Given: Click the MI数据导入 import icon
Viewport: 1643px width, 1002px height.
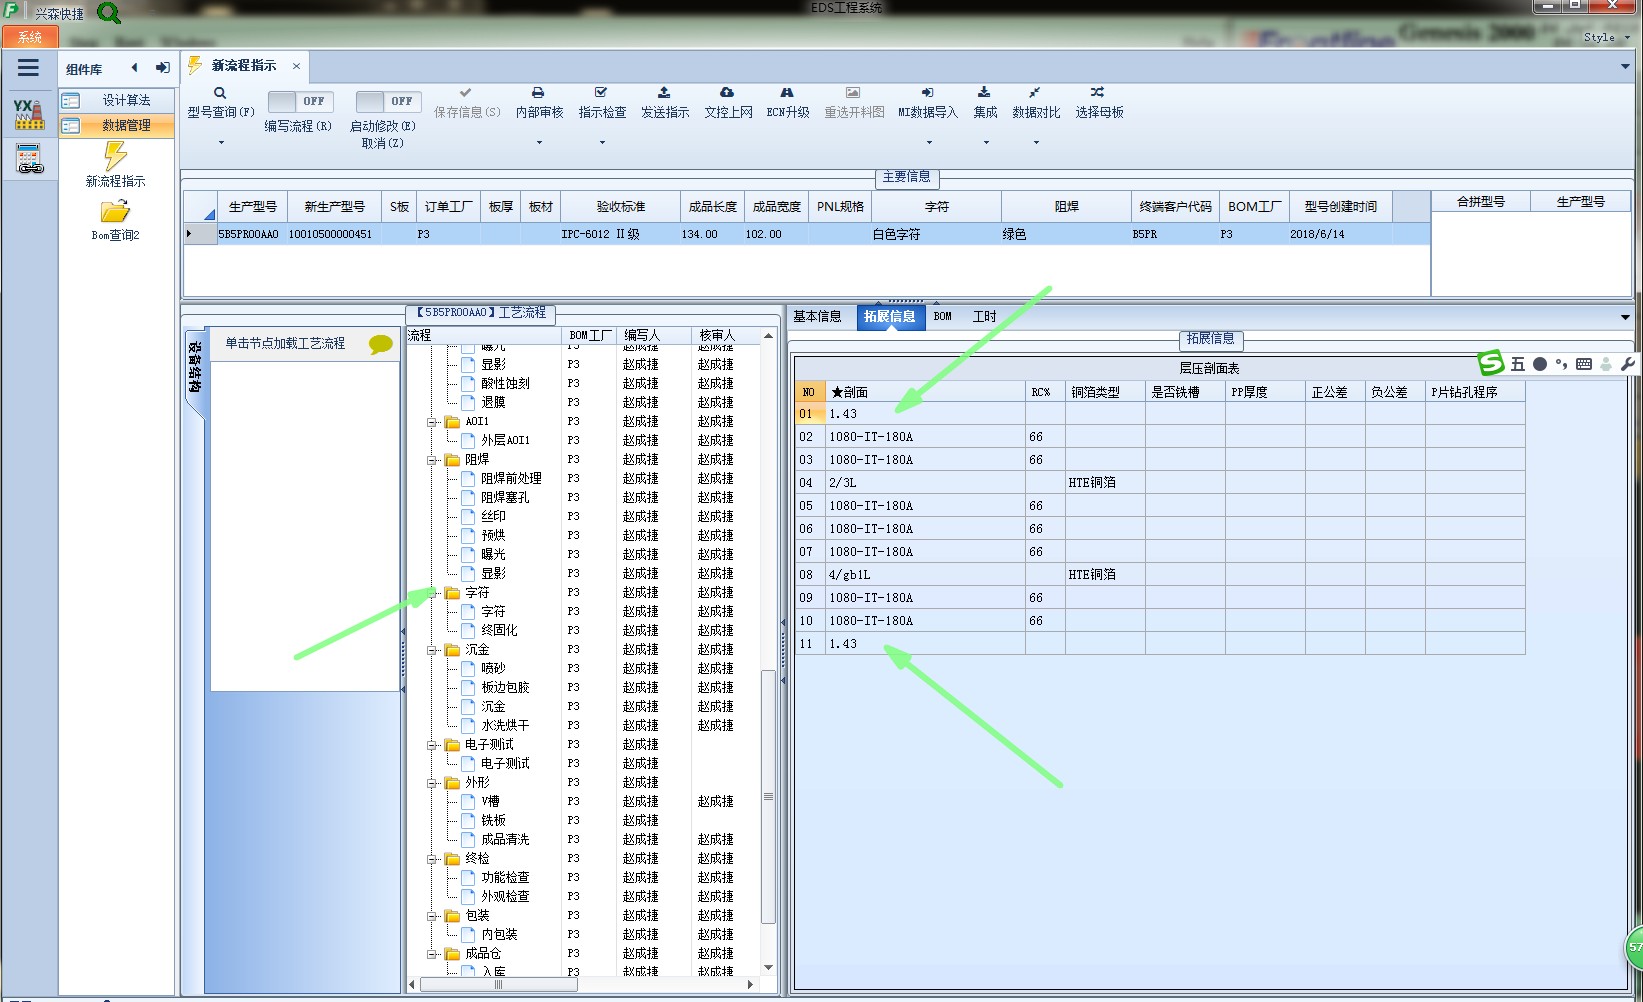Looking at the screenshot, I should pyautogui.click(x=927, y=93).
